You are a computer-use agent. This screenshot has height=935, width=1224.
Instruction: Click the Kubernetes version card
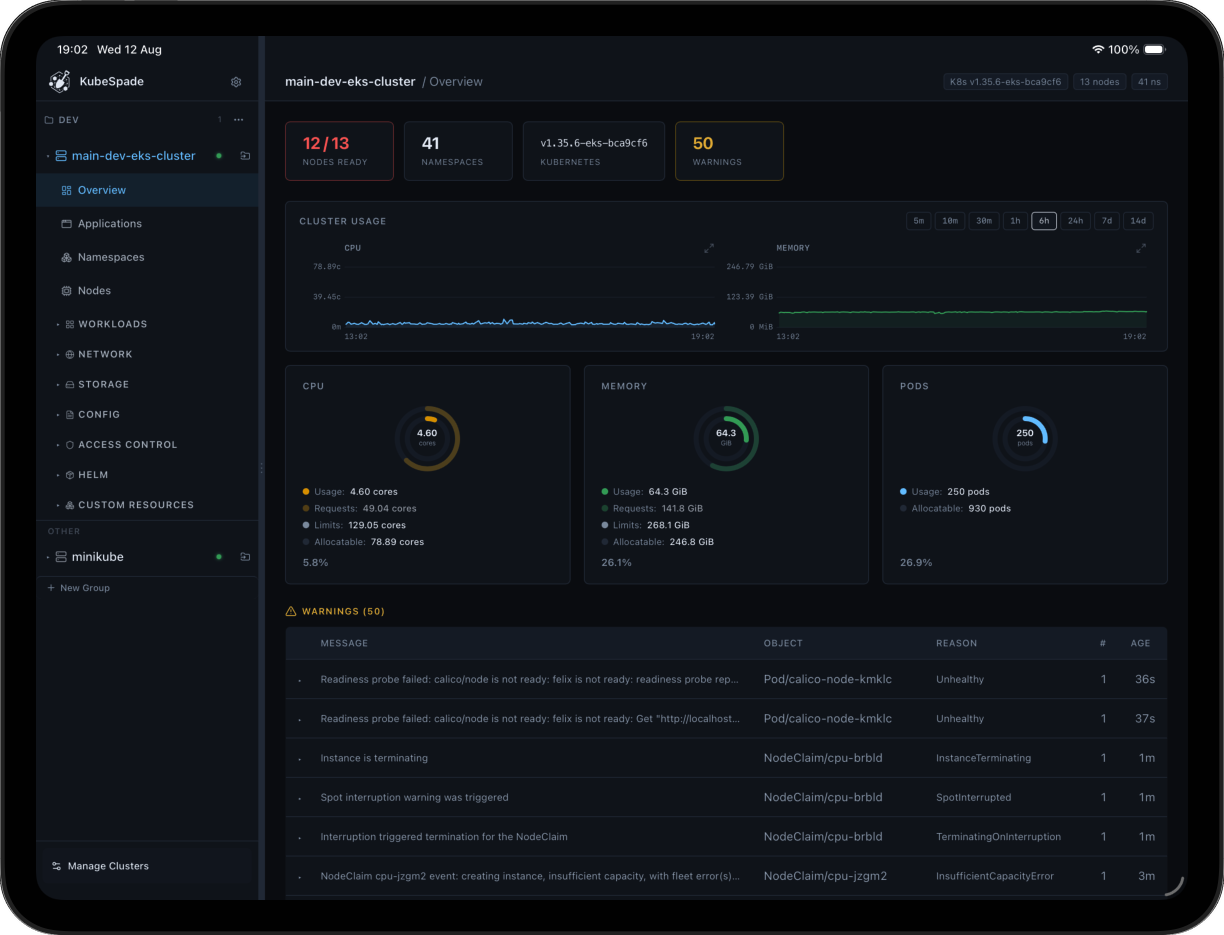point(594,151)
